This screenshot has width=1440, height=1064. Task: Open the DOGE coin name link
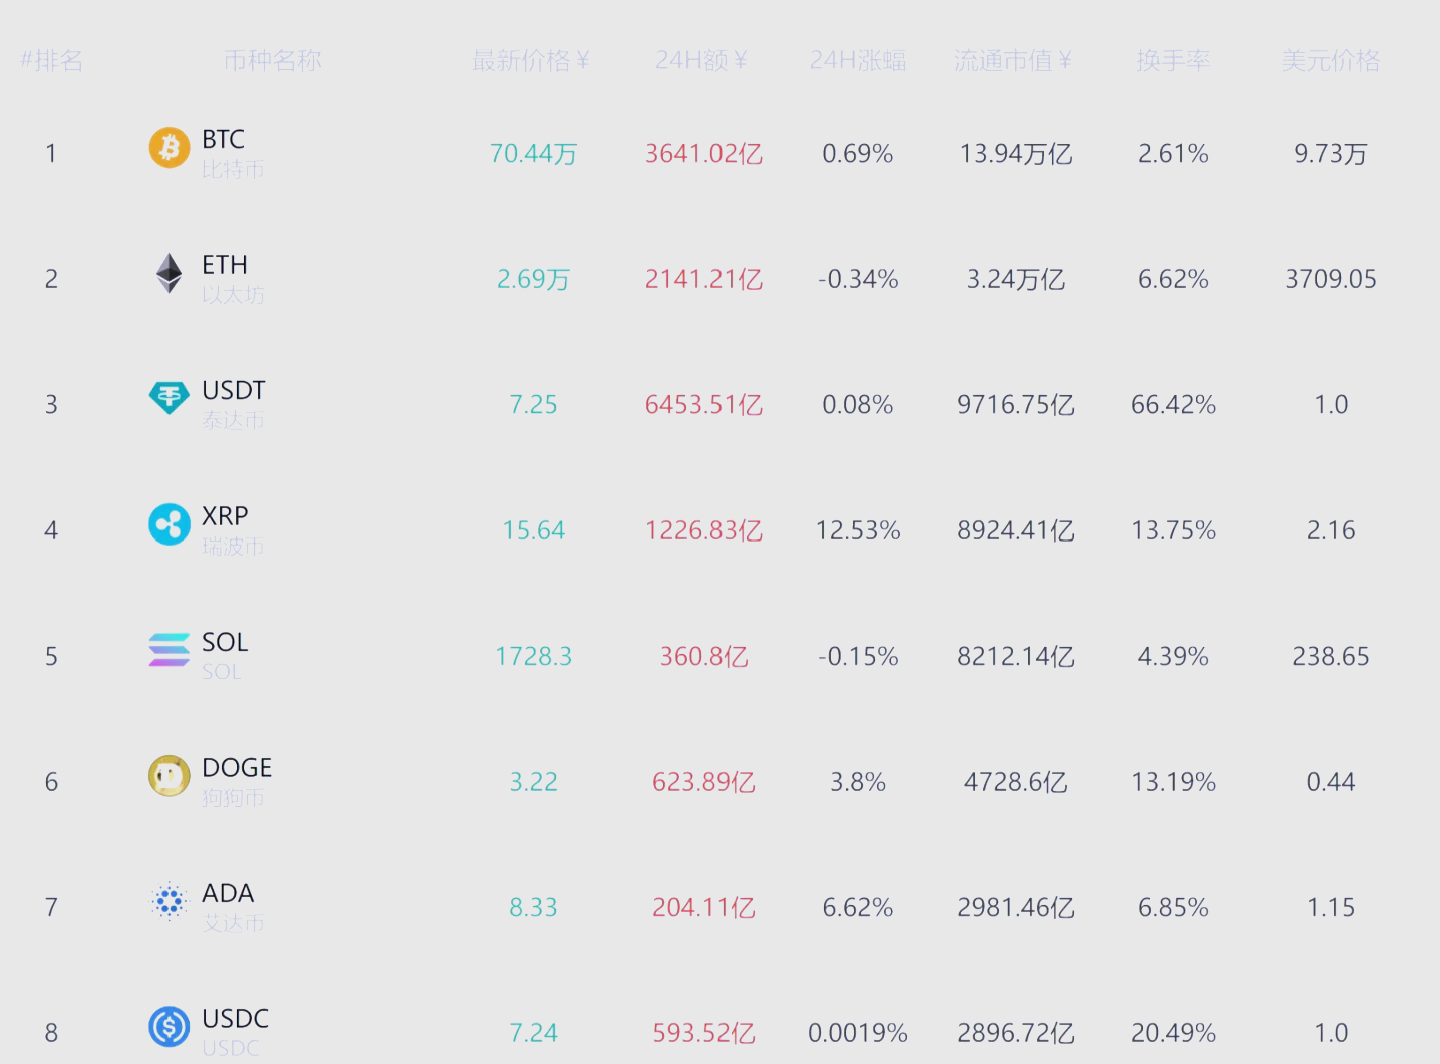click(237, 767)
